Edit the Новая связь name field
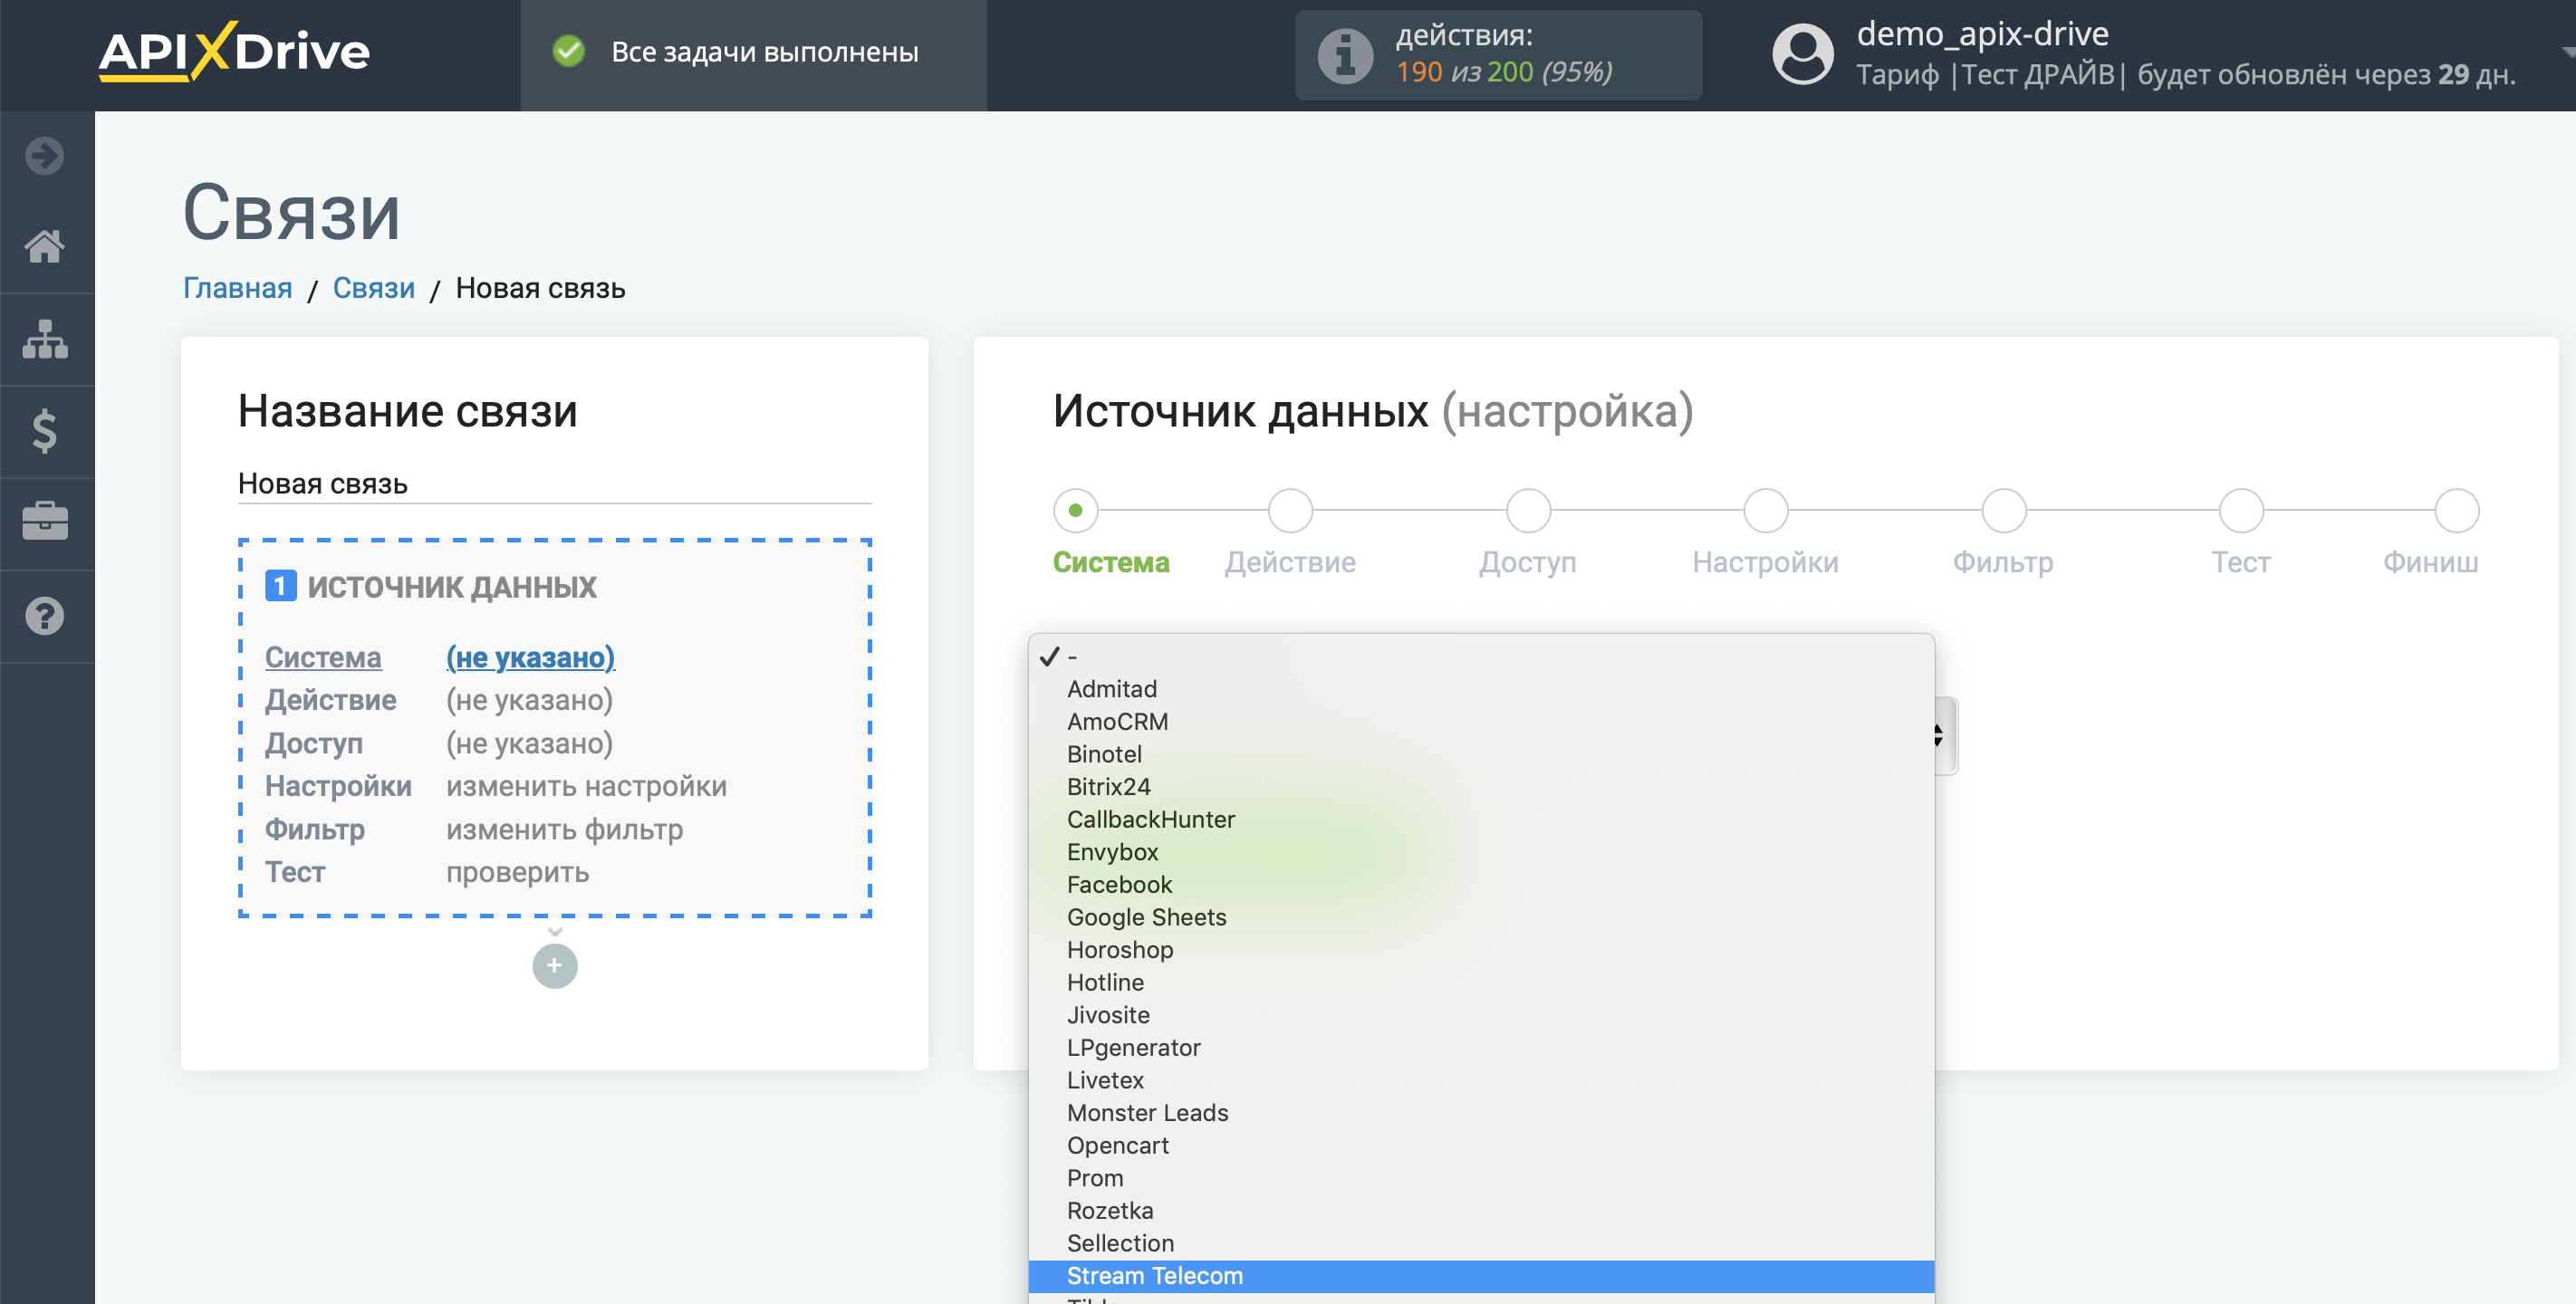This screenshot has height=1304, width=2576. point(554,484)
